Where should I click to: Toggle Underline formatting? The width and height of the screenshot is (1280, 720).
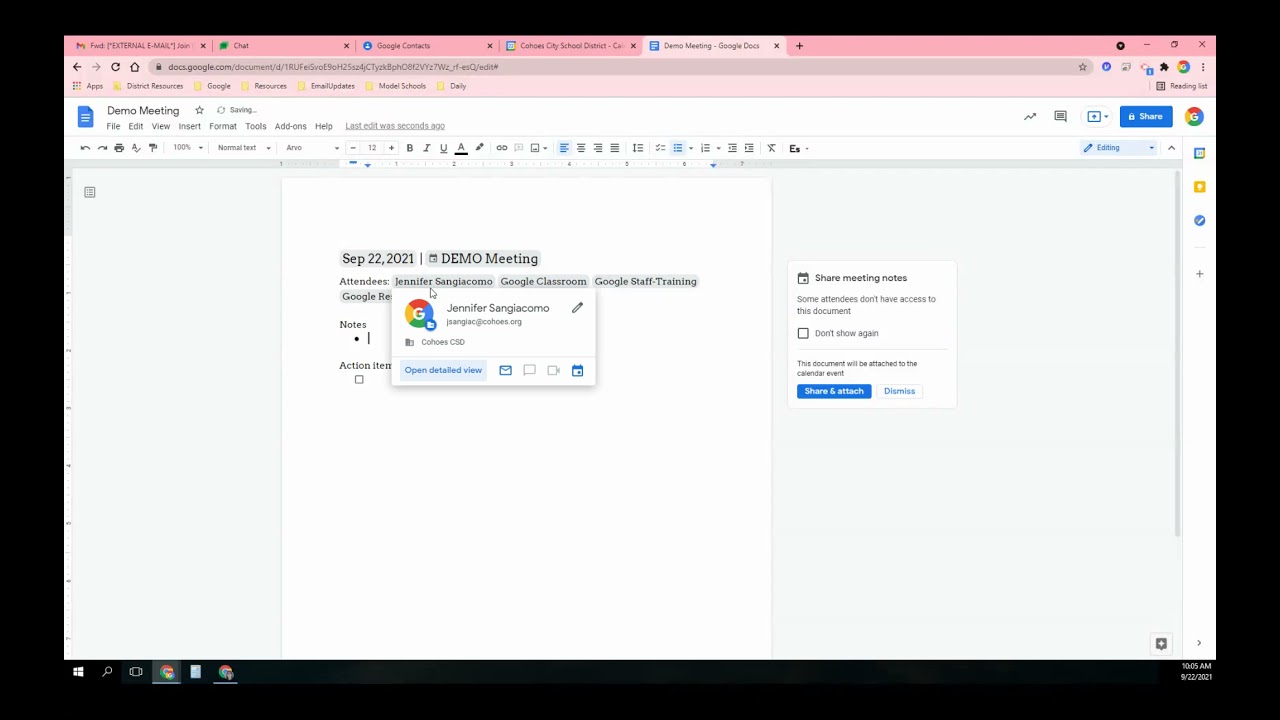click(443, 148)
